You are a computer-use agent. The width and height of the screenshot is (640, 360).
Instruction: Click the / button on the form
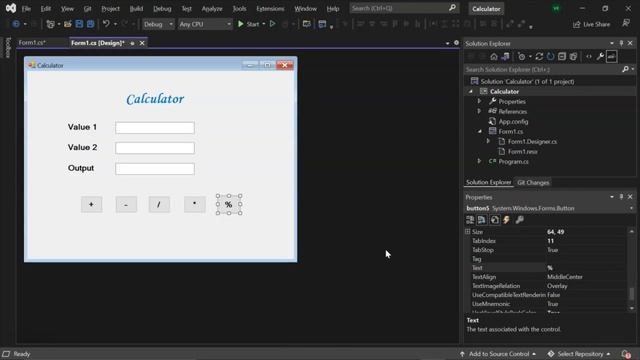click(159, 204)
